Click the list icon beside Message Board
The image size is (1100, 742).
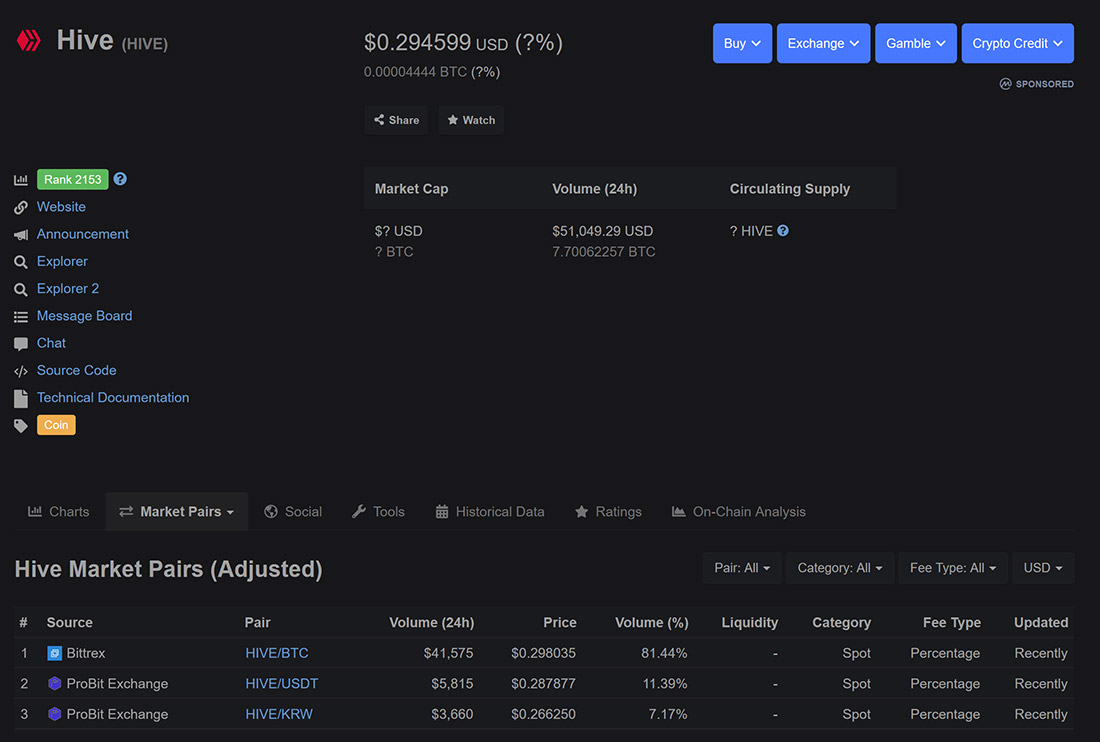(21, 317)
